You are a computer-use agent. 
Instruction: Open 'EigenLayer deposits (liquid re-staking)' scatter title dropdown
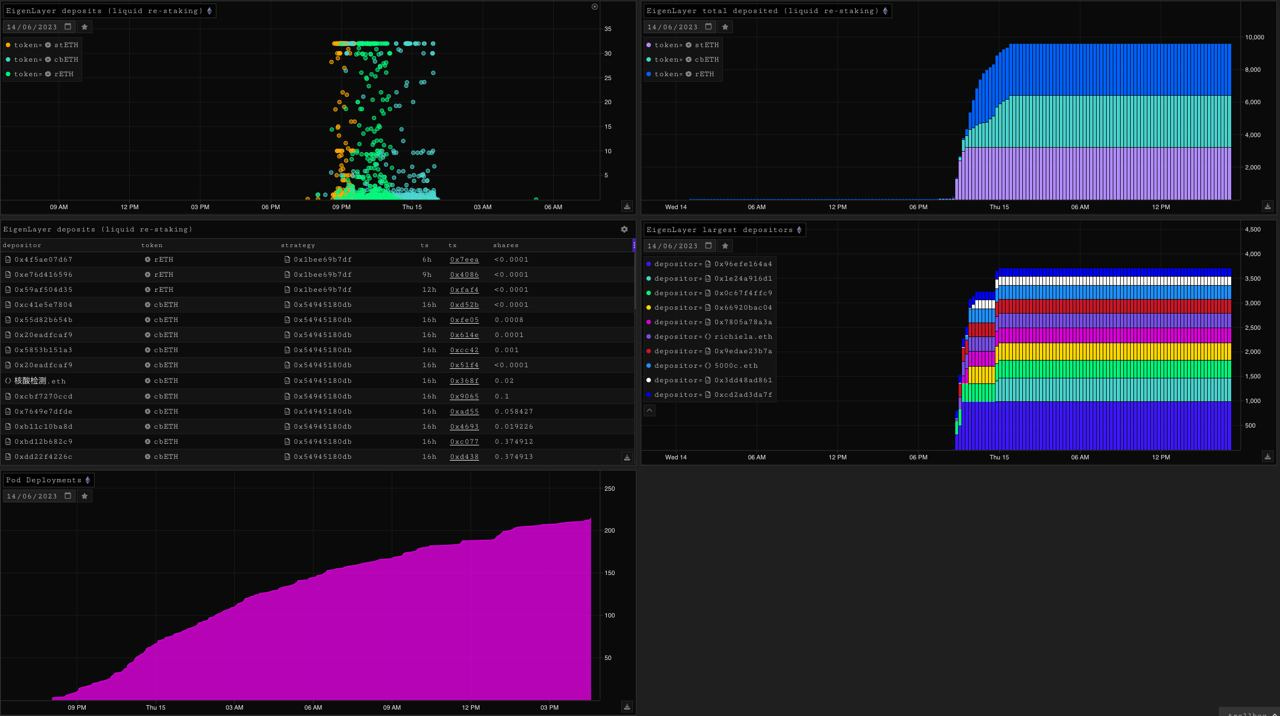pos(108,11)
